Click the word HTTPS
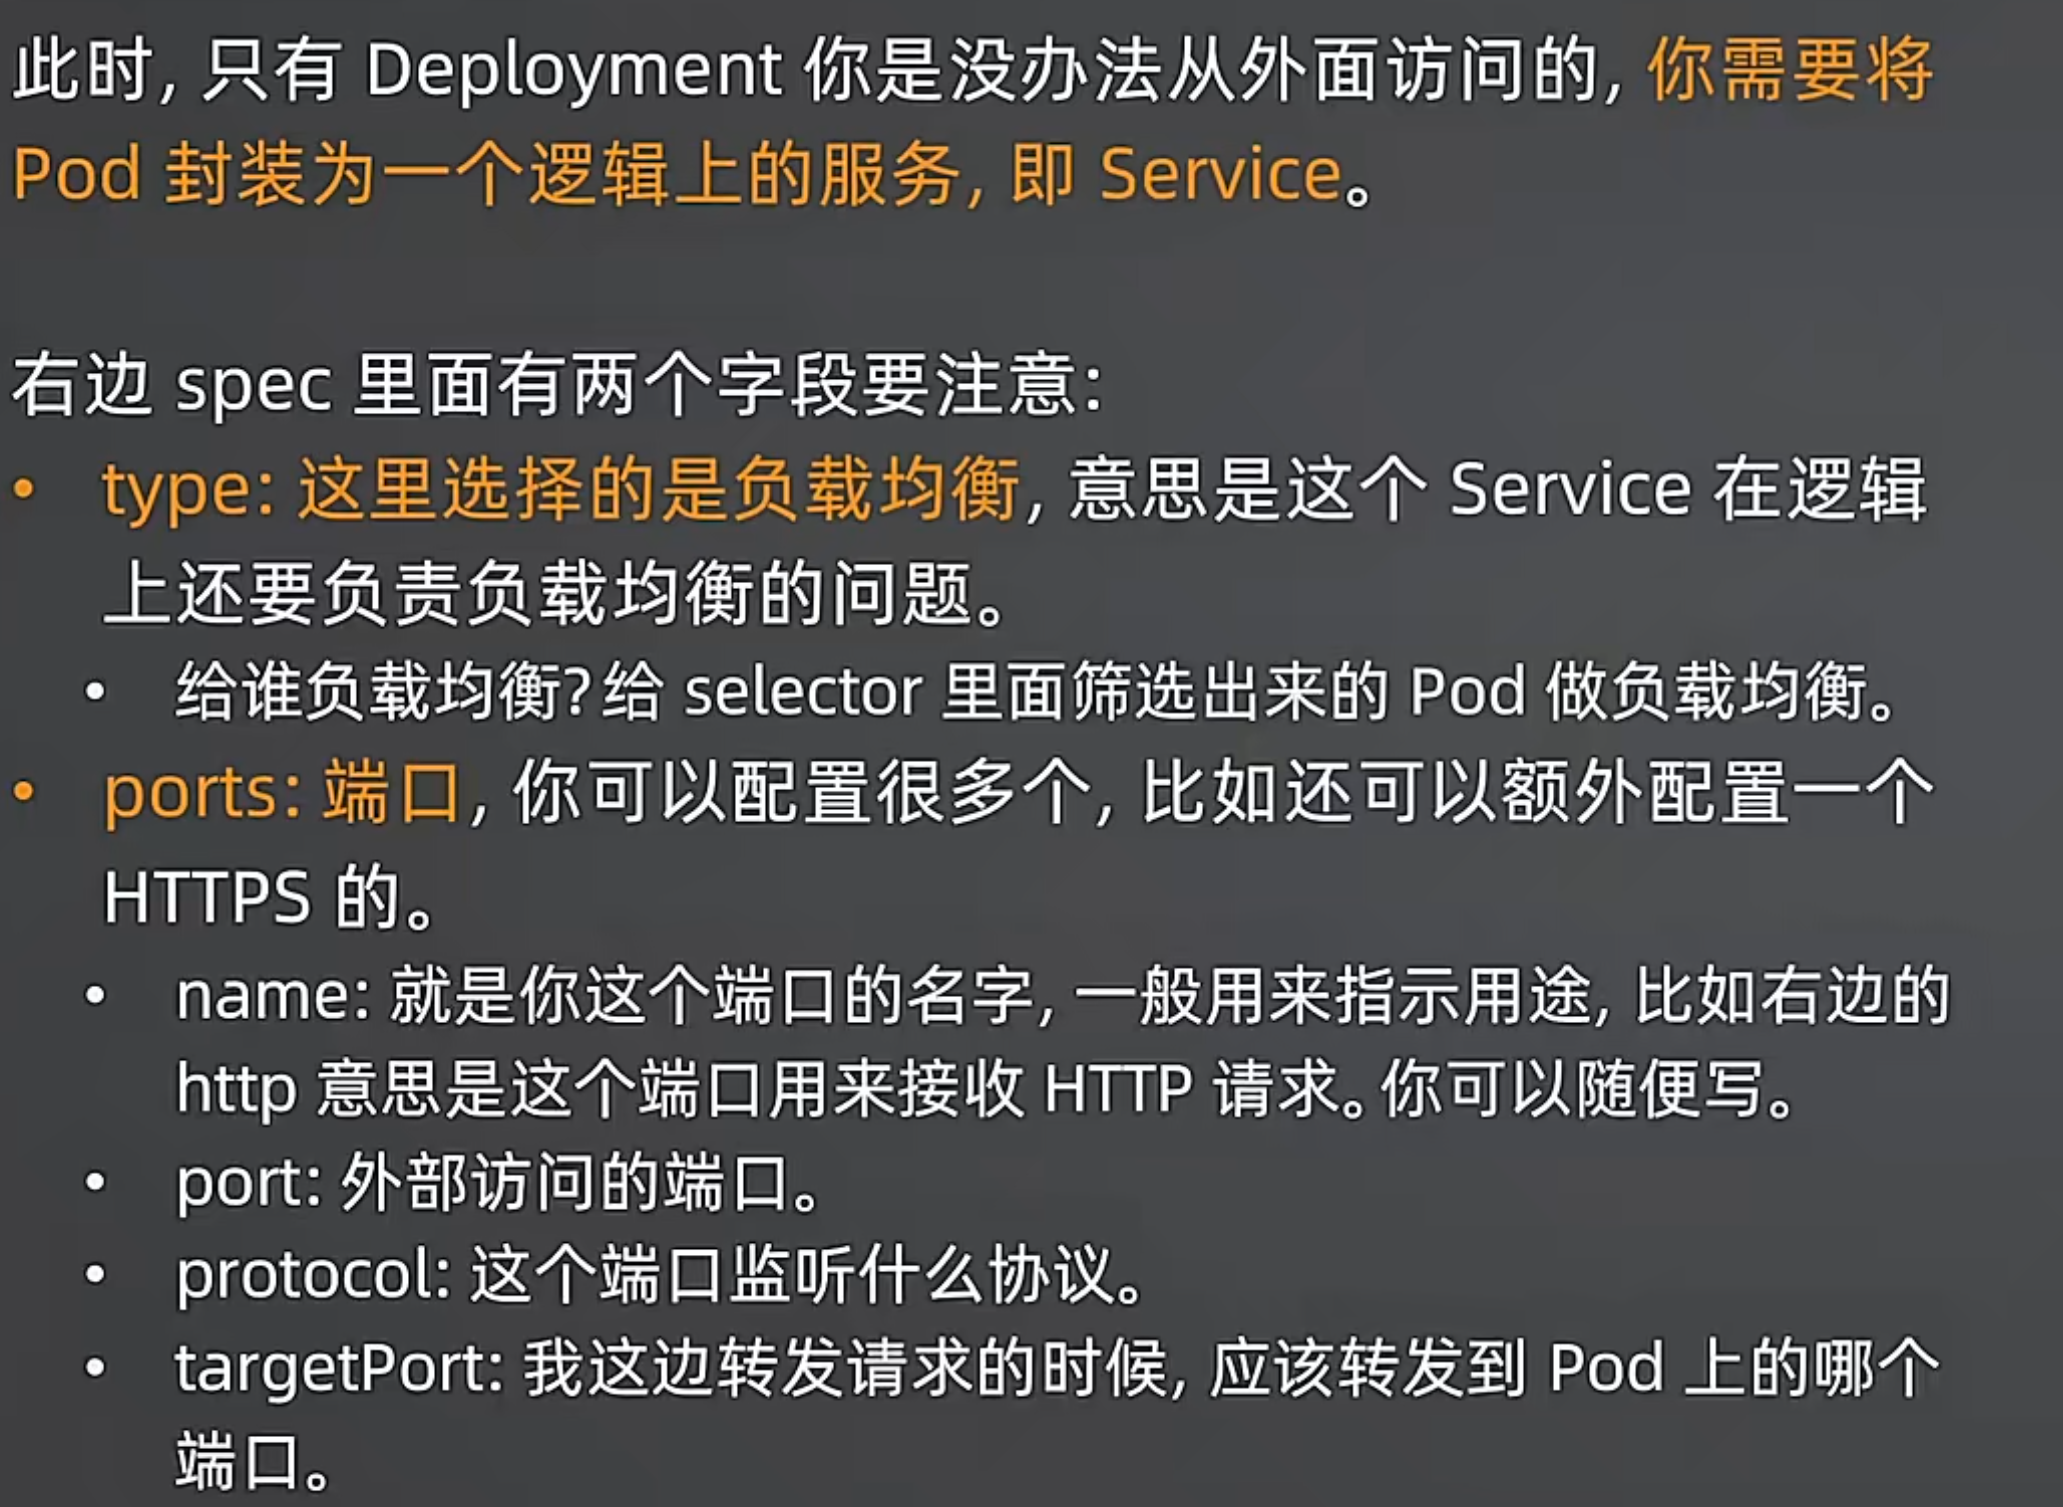Image resolution: width=2063 pixels, height=1507 pixels. [x=207, y=897]
